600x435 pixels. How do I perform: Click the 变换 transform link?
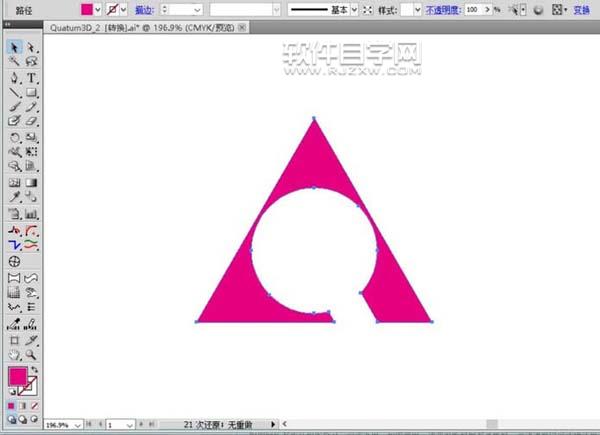pos(581,10)
